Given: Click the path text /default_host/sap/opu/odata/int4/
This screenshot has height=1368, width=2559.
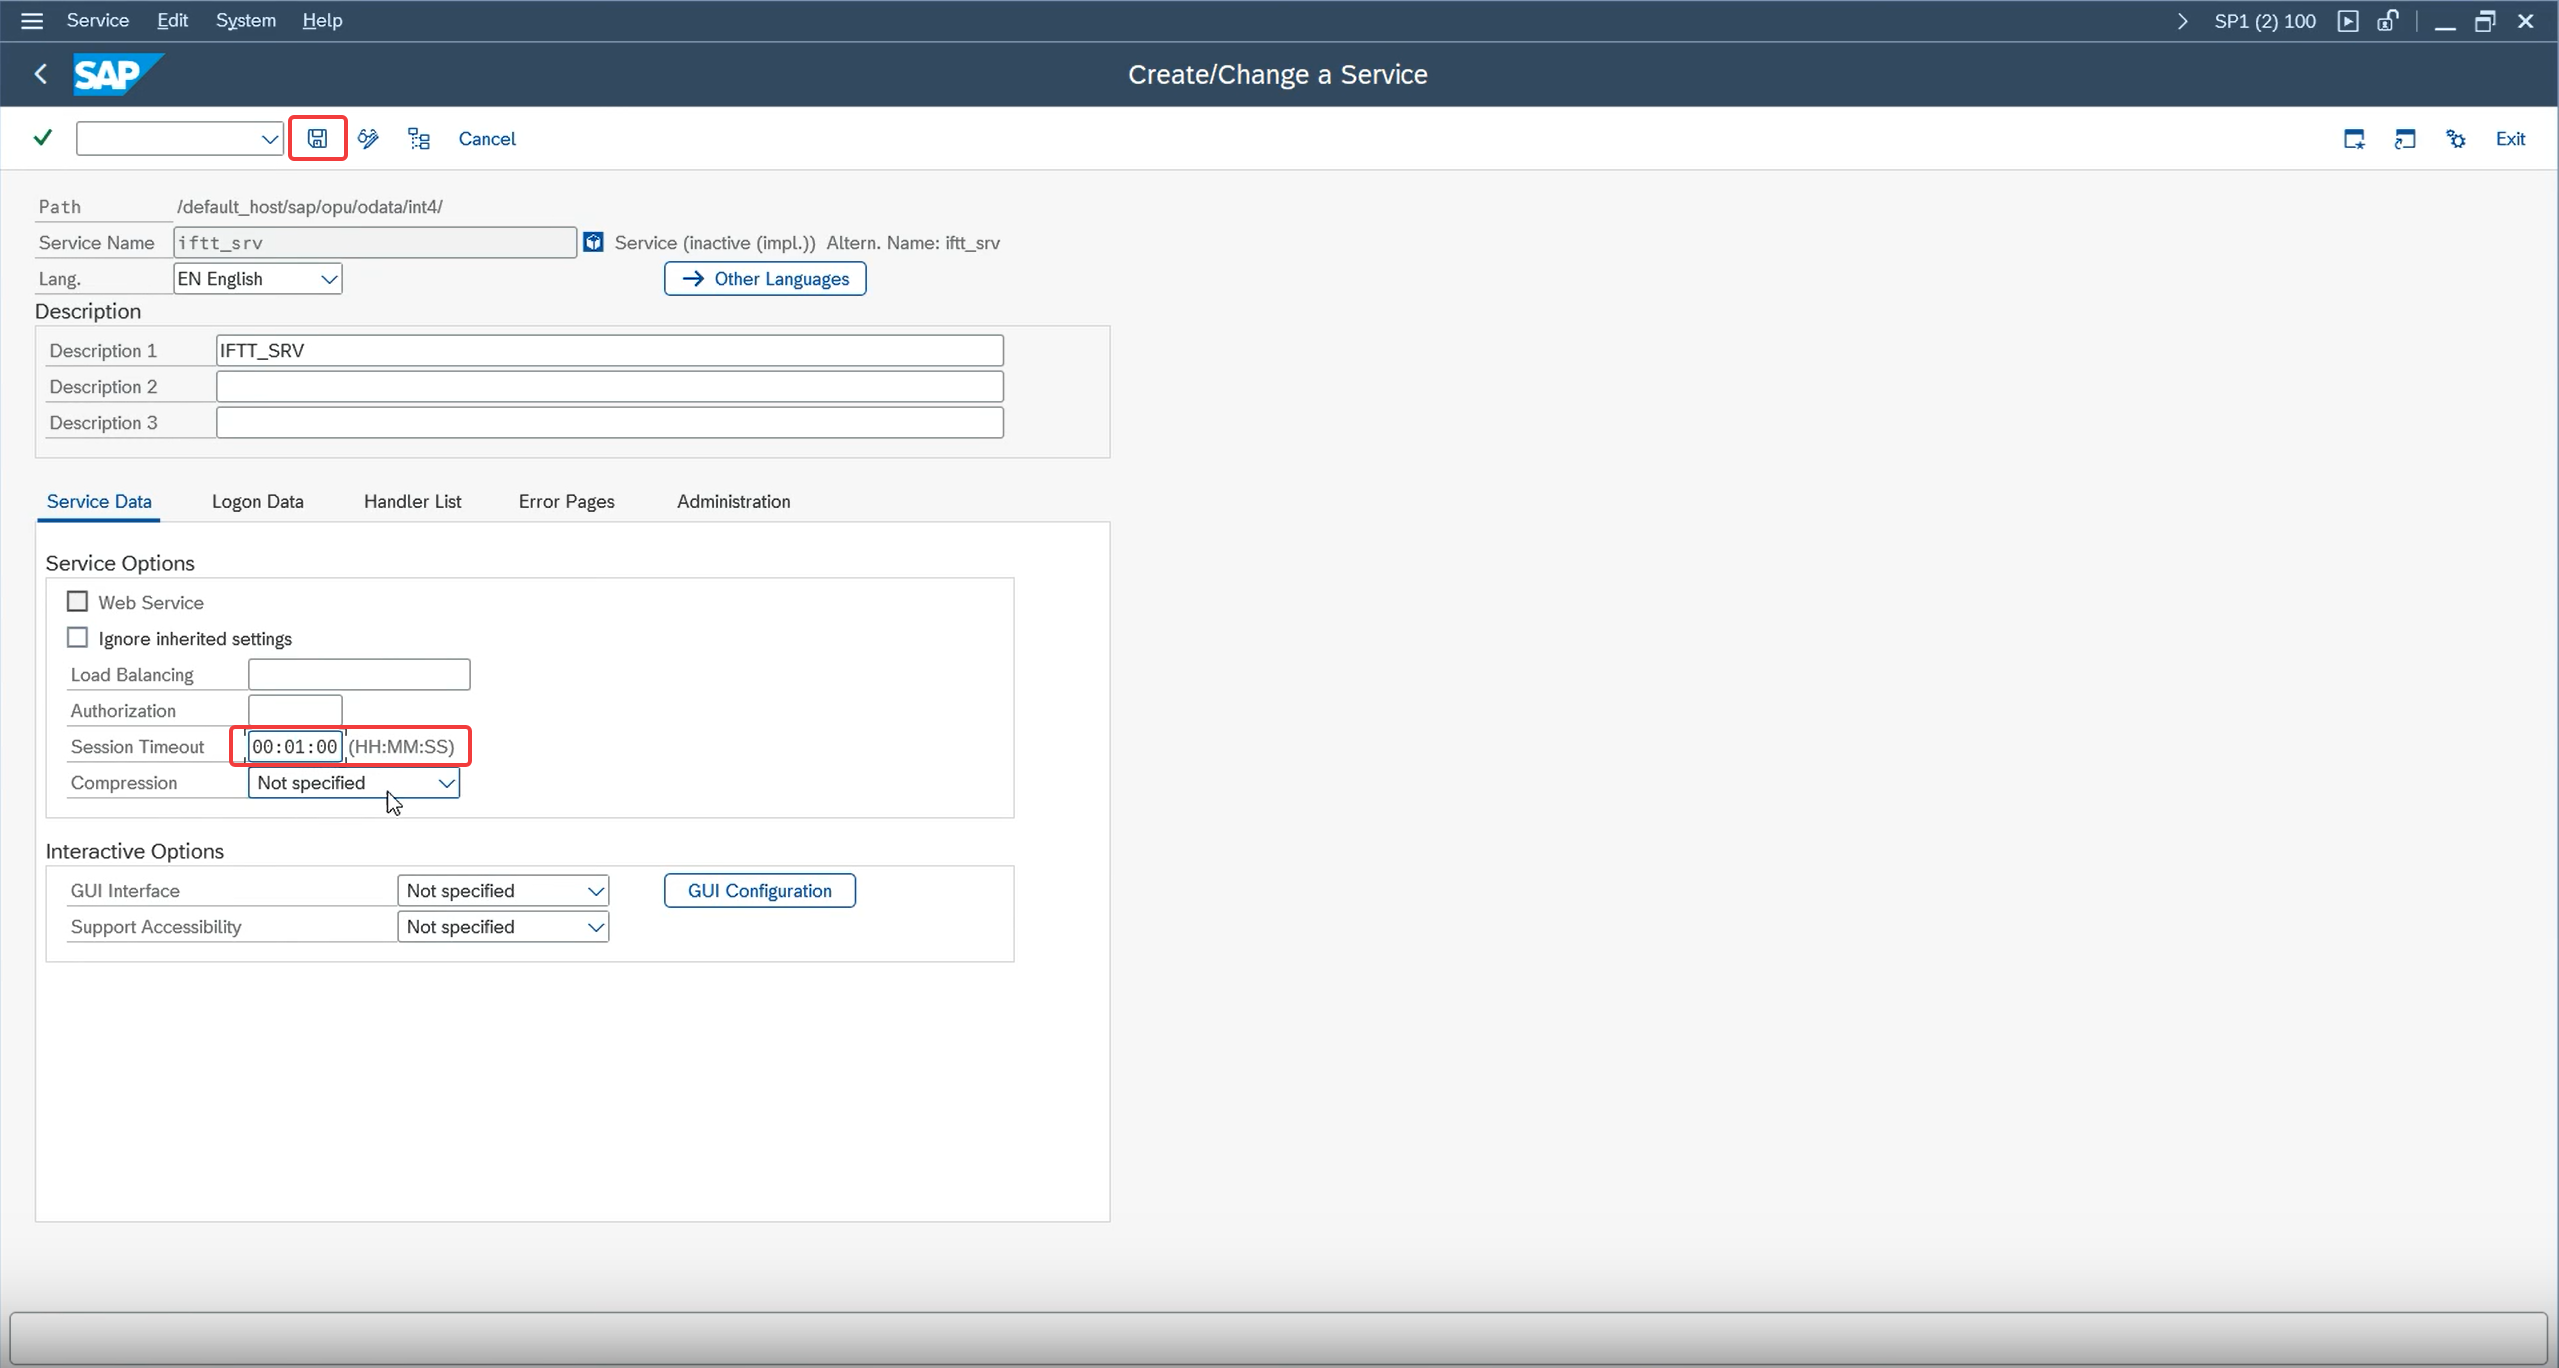Looking at the screenshot, I should (309, 206).
